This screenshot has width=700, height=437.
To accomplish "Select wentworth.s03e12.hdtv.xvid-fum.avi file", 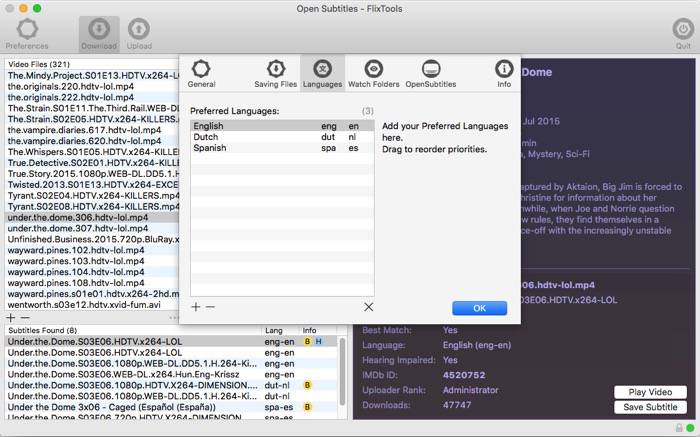I will point(92,305).
